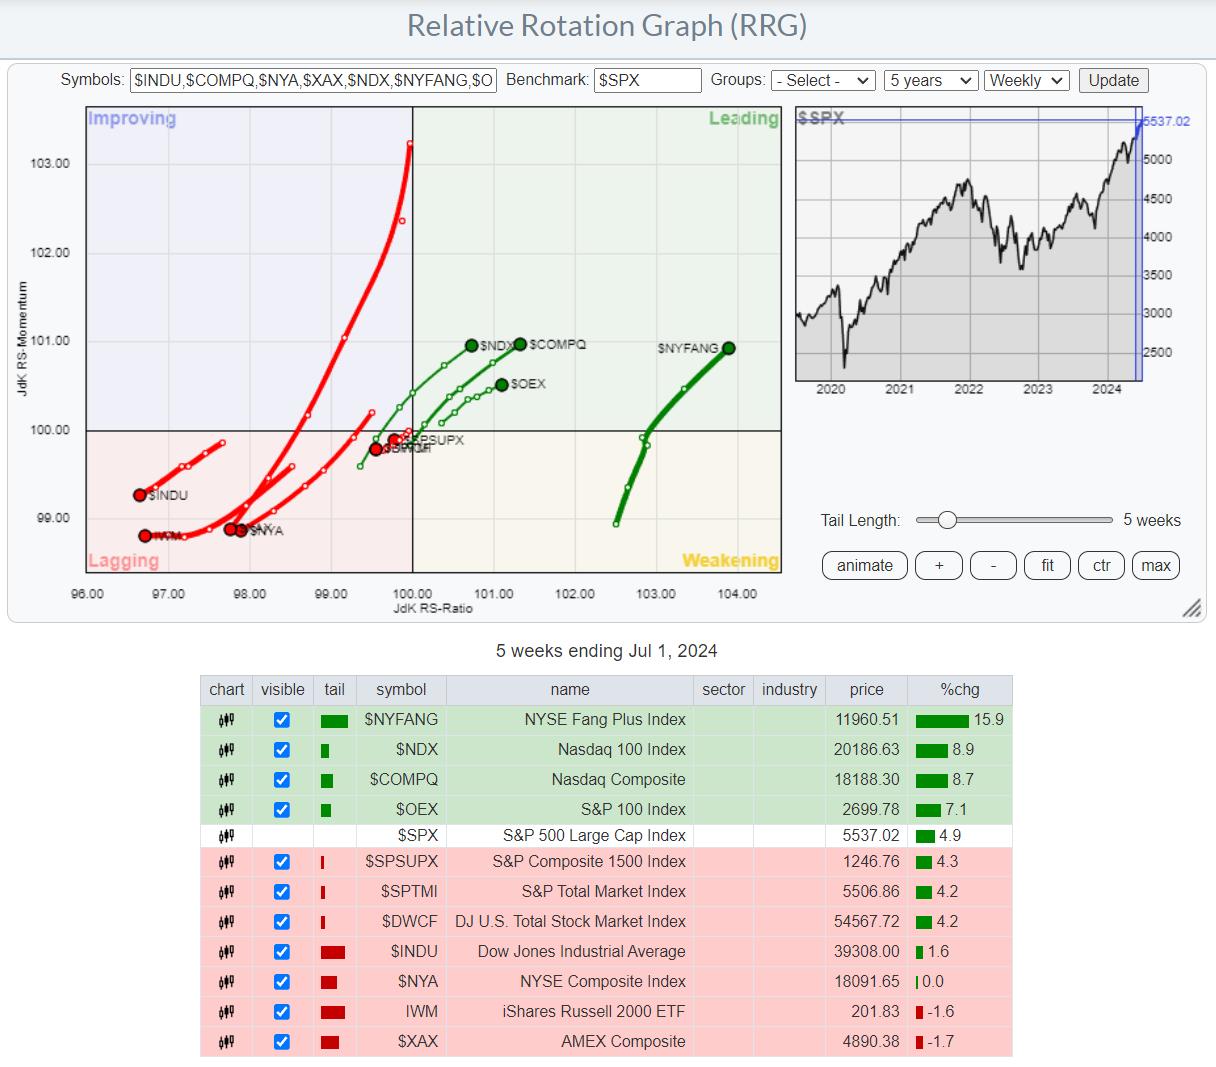Click the Benchmark input field with $SPX

(x=647, y=81)
